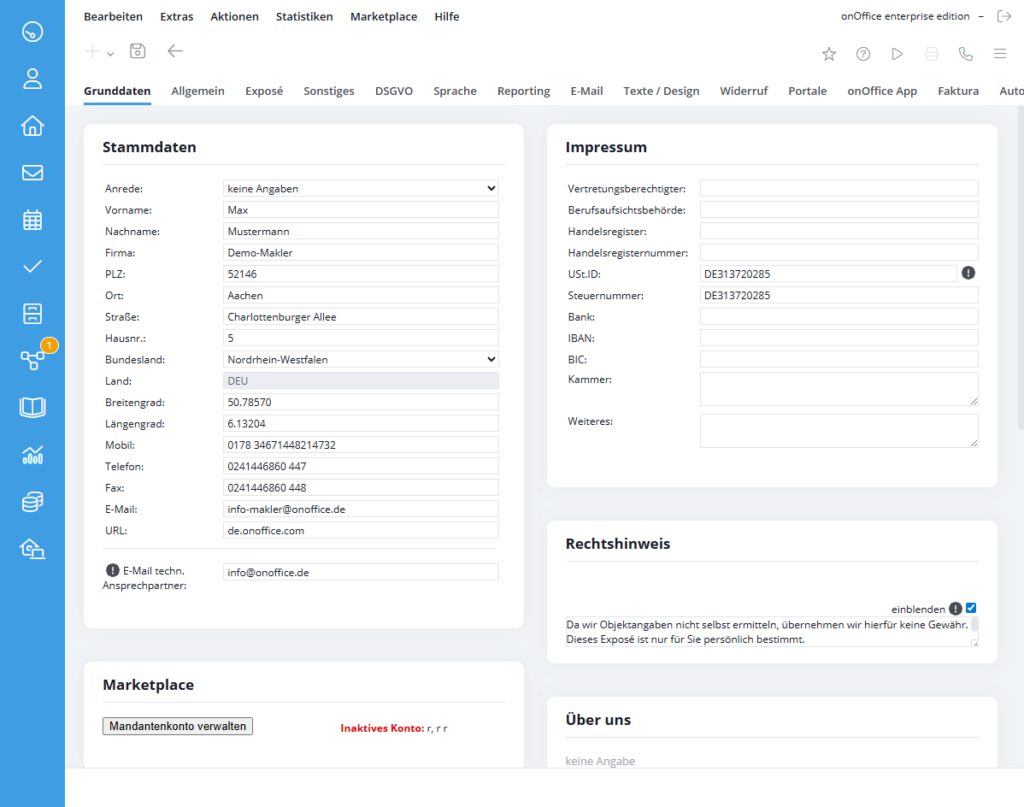Expand the plus button dropdown arrow
This screenshot has height=807, width=1024.
110,54
